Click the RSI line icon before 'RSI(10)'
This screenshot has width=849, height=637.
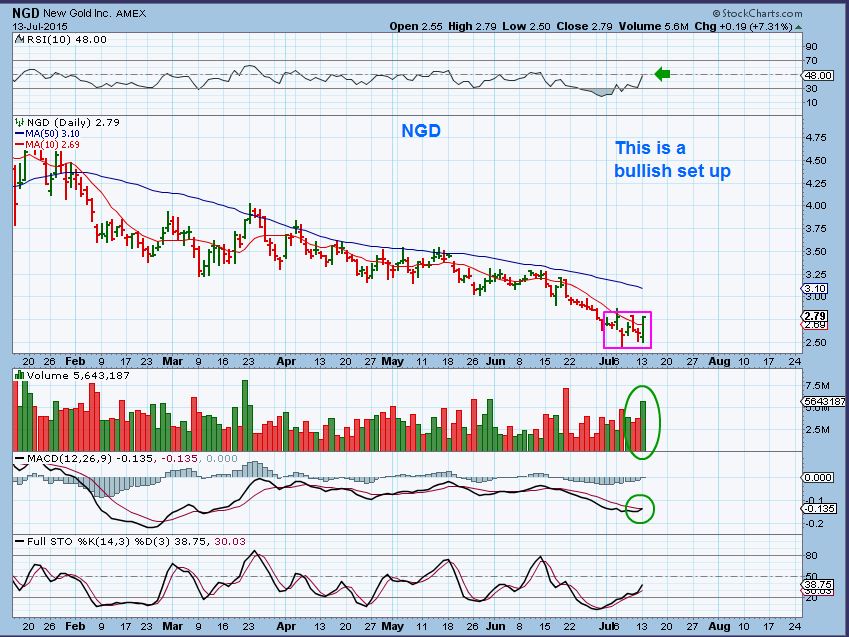tap(19, 39)
